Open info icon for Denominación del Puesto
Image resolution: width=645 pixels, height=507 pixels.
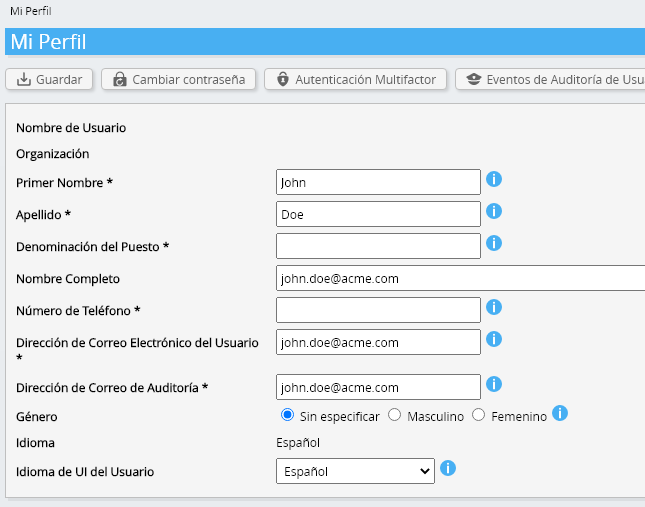tap(494, 243)
